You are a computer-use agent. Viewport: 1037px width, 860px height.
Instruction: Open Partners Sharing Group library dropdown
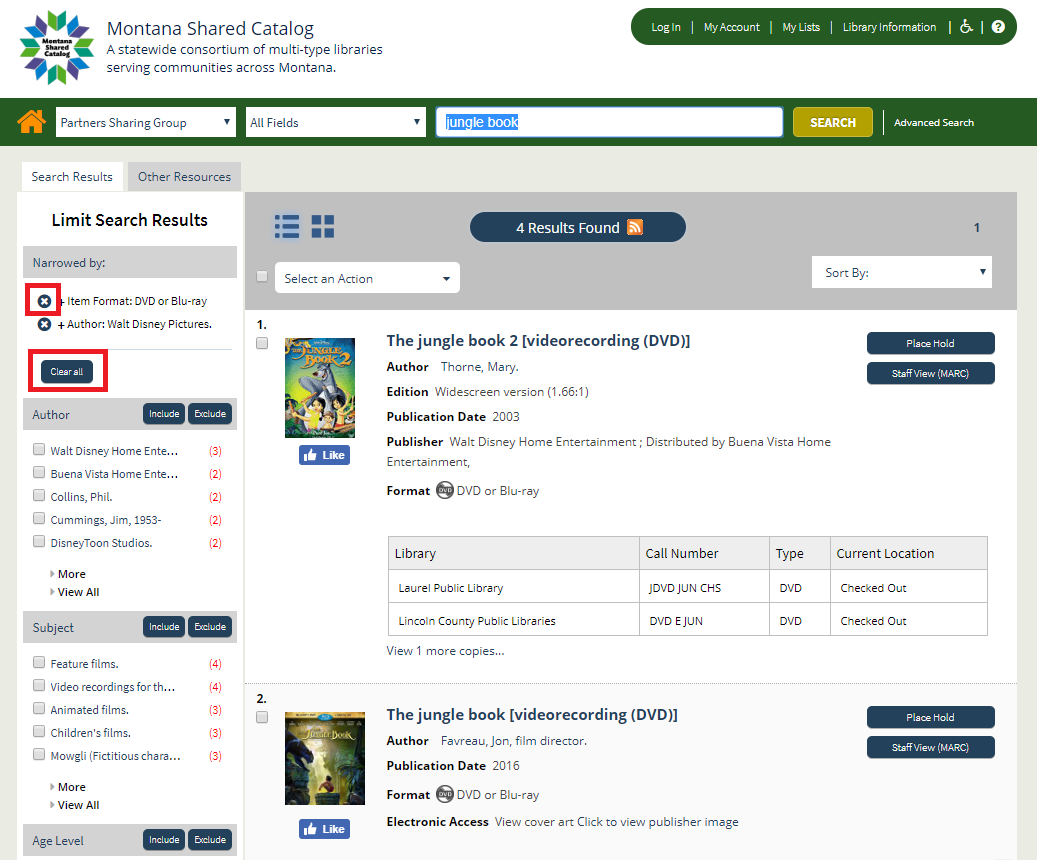tap(145, 122)
